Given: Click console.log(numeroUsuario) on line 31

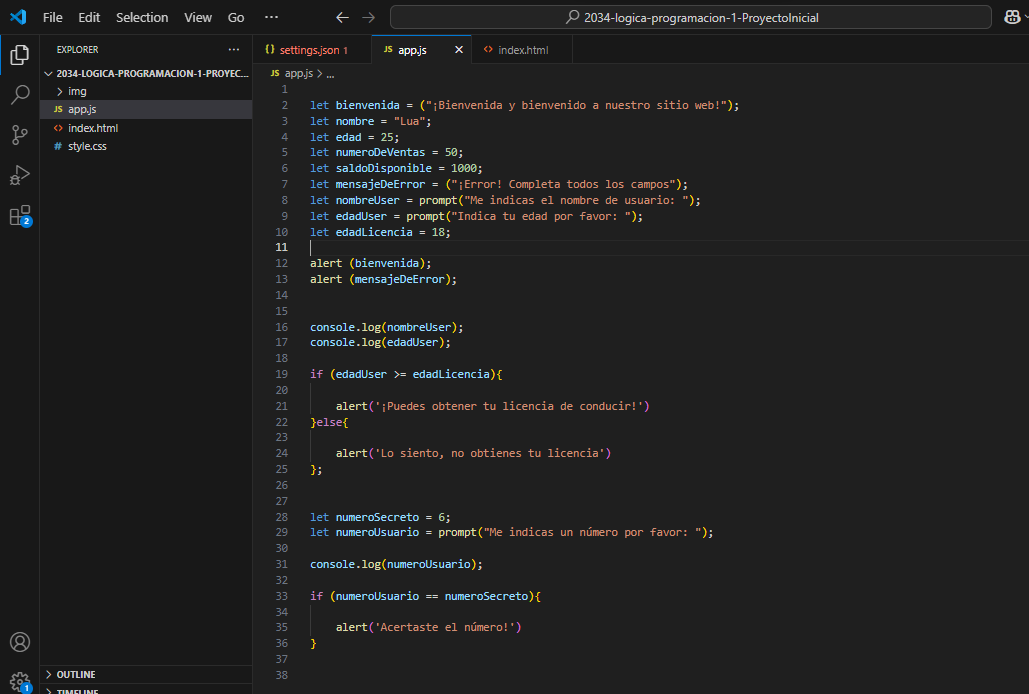Looking at the screenshot, I should [x=396, y=564].
